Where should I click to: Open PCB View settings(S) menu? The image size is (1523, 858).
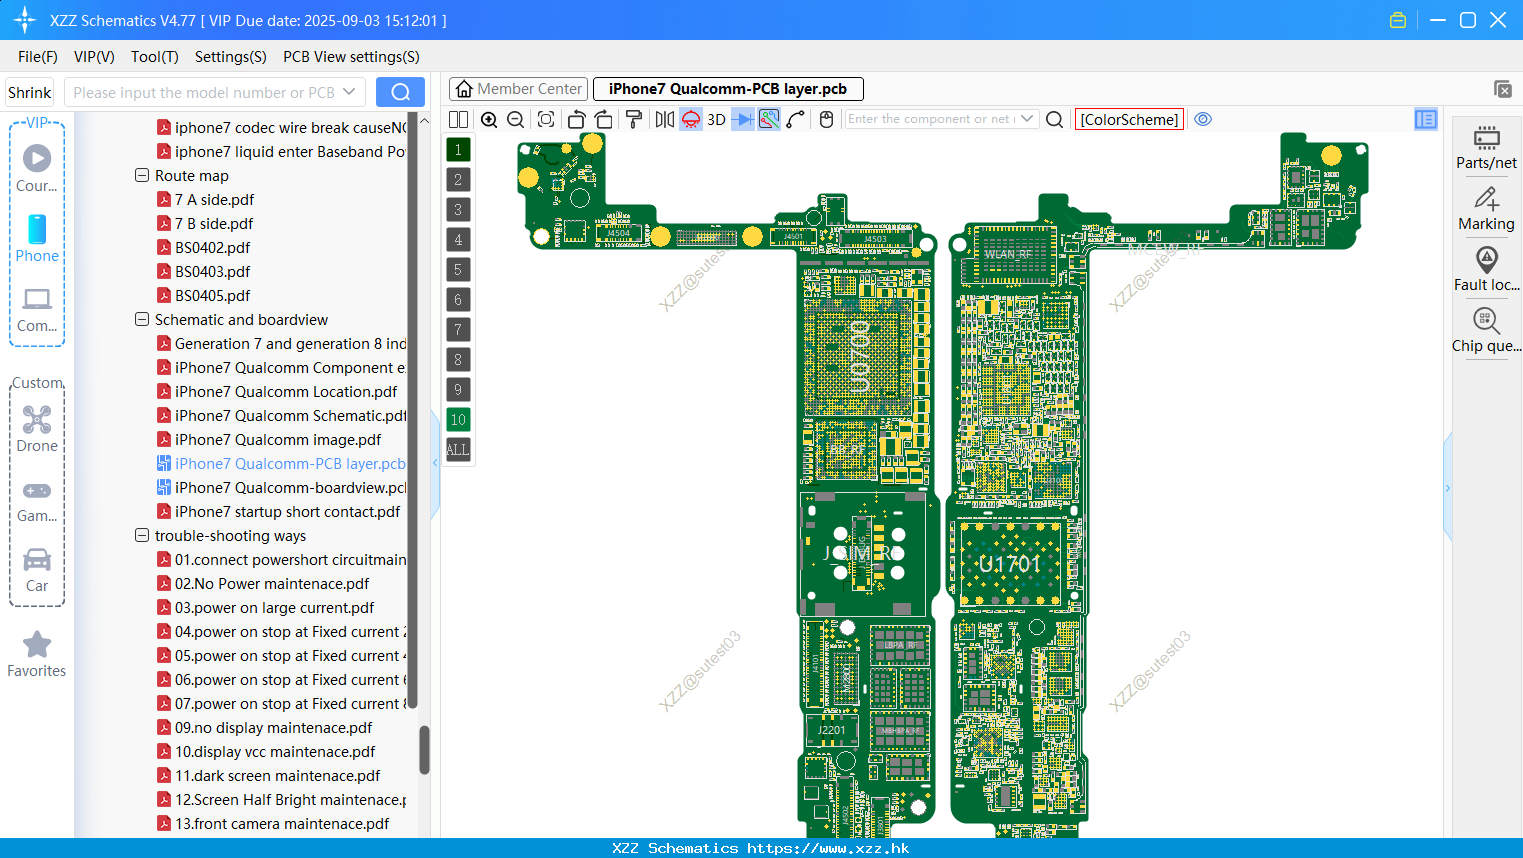351,57
